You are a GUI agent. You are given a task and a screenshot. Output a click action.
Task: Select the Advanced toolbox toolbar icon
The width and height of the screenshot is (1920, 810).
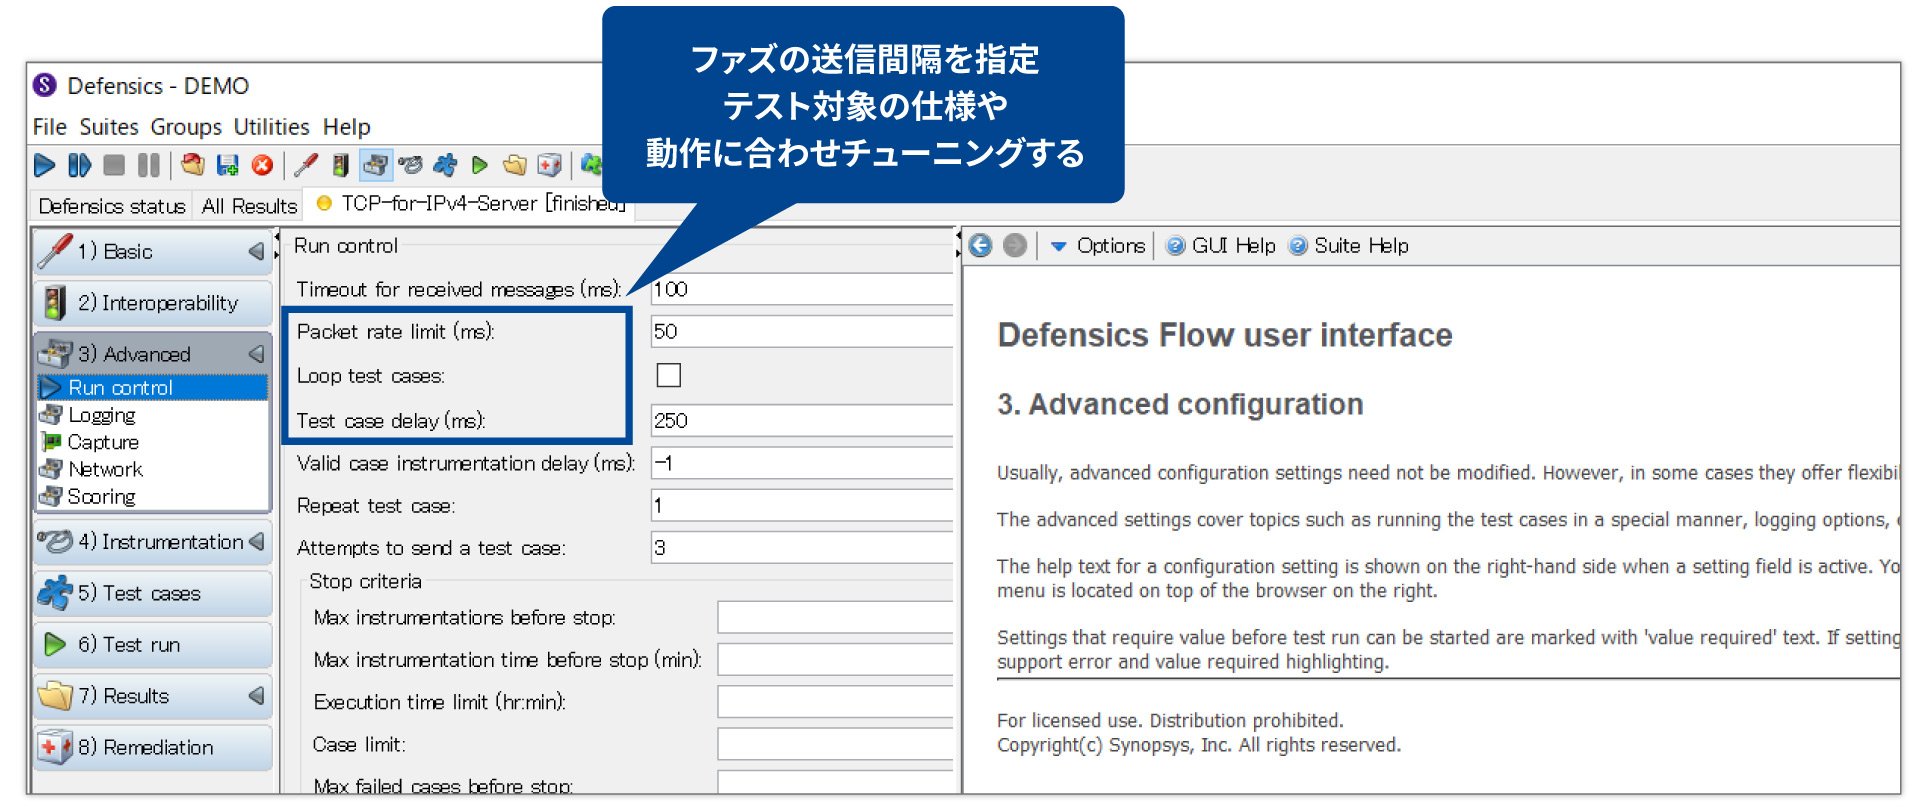(x=376, y=165)
